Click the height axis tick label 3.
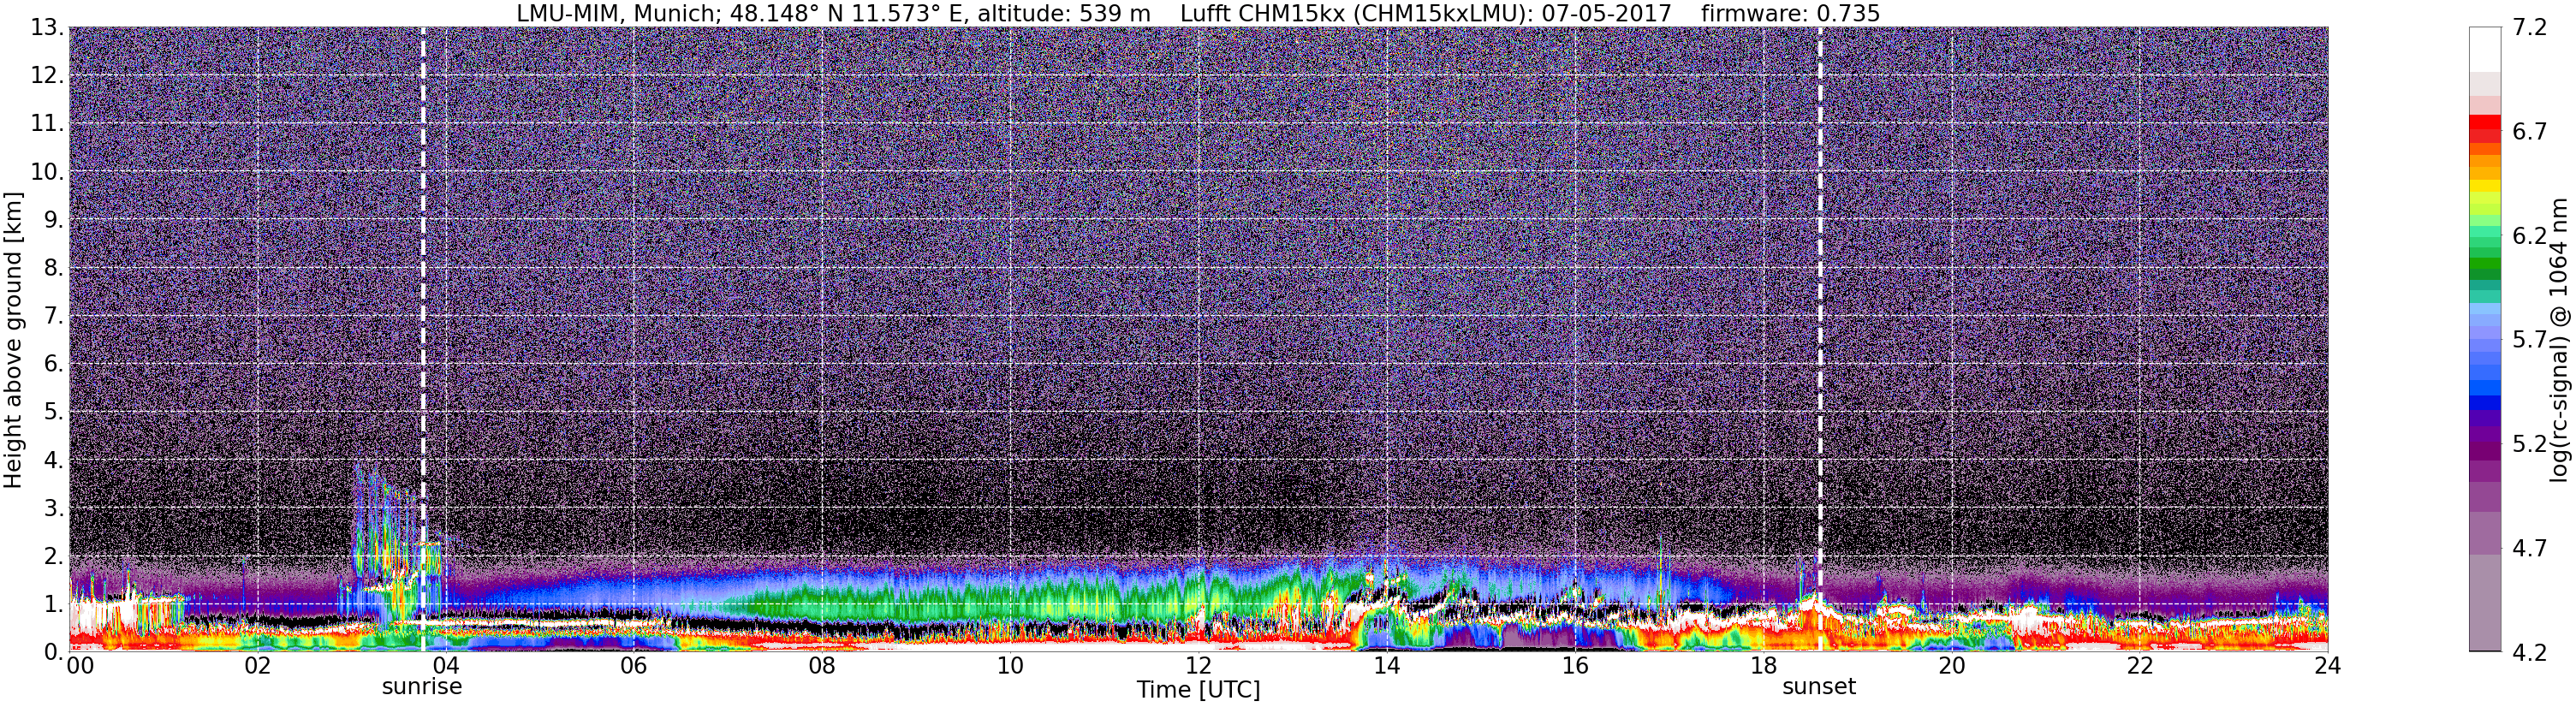Viewport: 2576px width, 707px height. pyautogui.click(x=55, y=507)
